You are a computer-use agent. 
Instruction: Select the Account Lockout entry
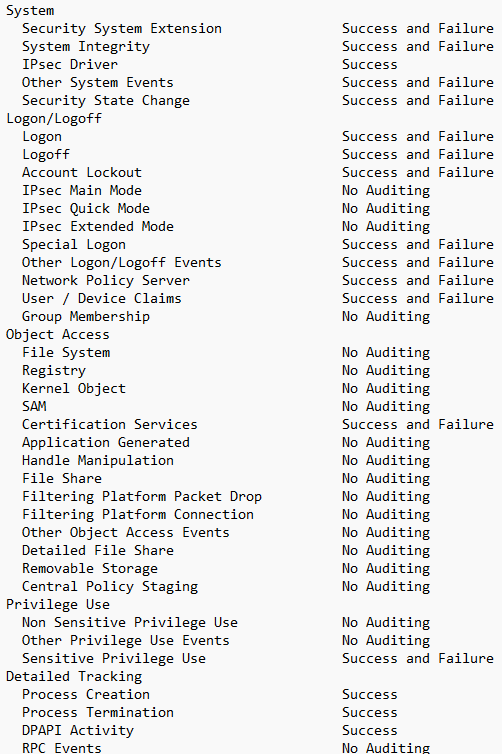click(82, 173)
